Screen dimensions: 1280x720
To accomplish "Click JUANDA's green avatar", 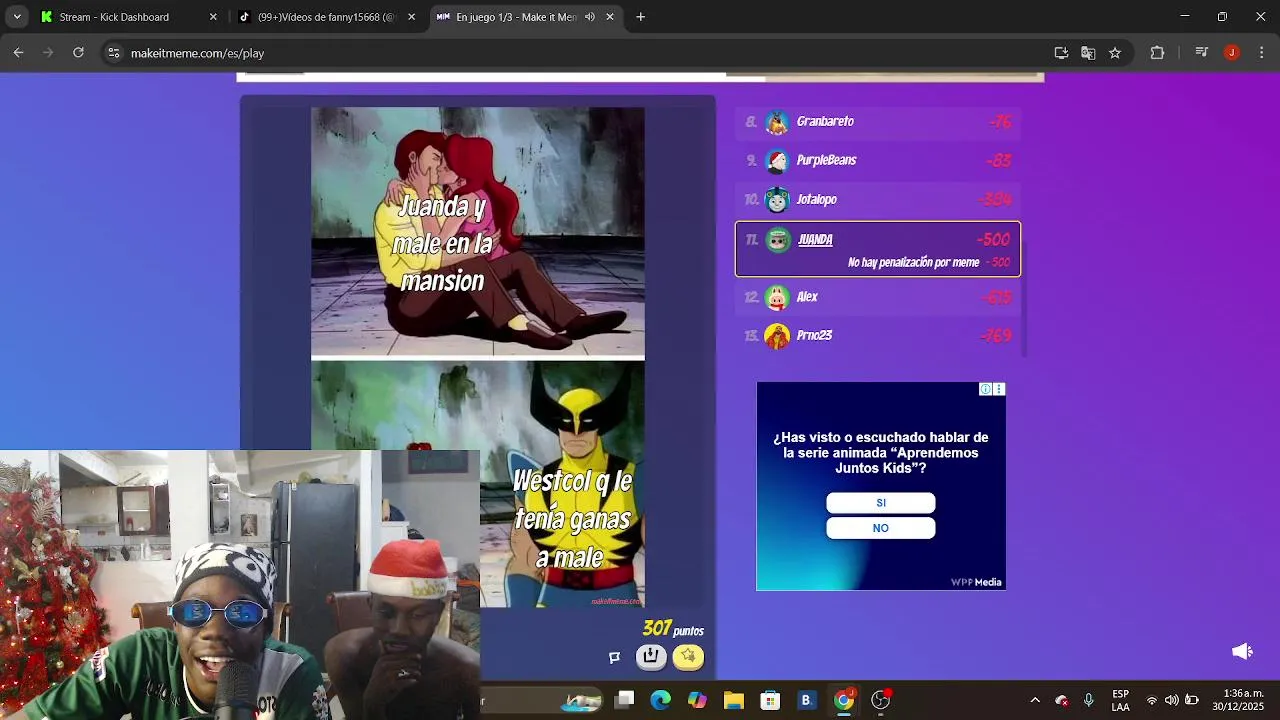I will click(x=778, y=240).
